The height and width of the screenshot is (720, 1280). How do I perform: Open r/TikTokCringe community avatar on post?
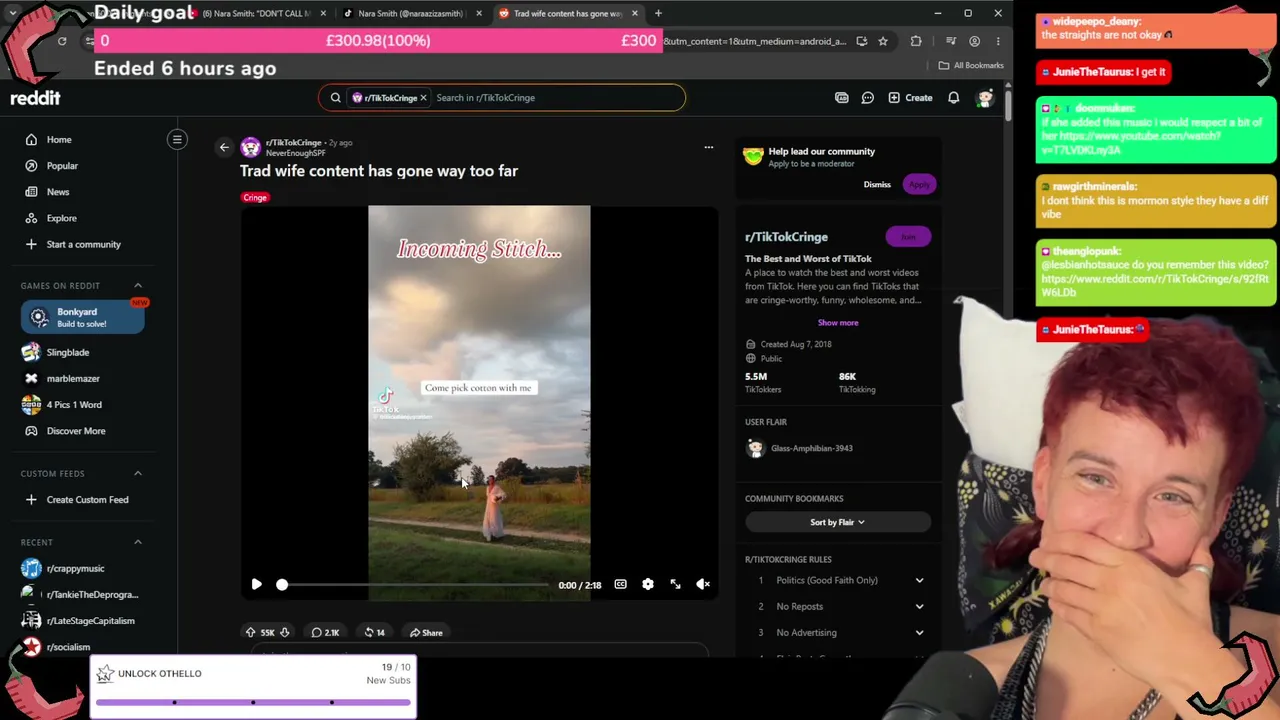250,148
